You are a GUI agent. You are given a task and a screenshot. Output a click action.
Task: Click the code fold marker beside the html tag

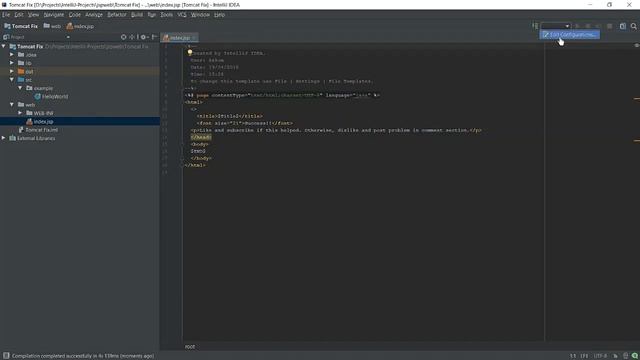pos(182,102)
